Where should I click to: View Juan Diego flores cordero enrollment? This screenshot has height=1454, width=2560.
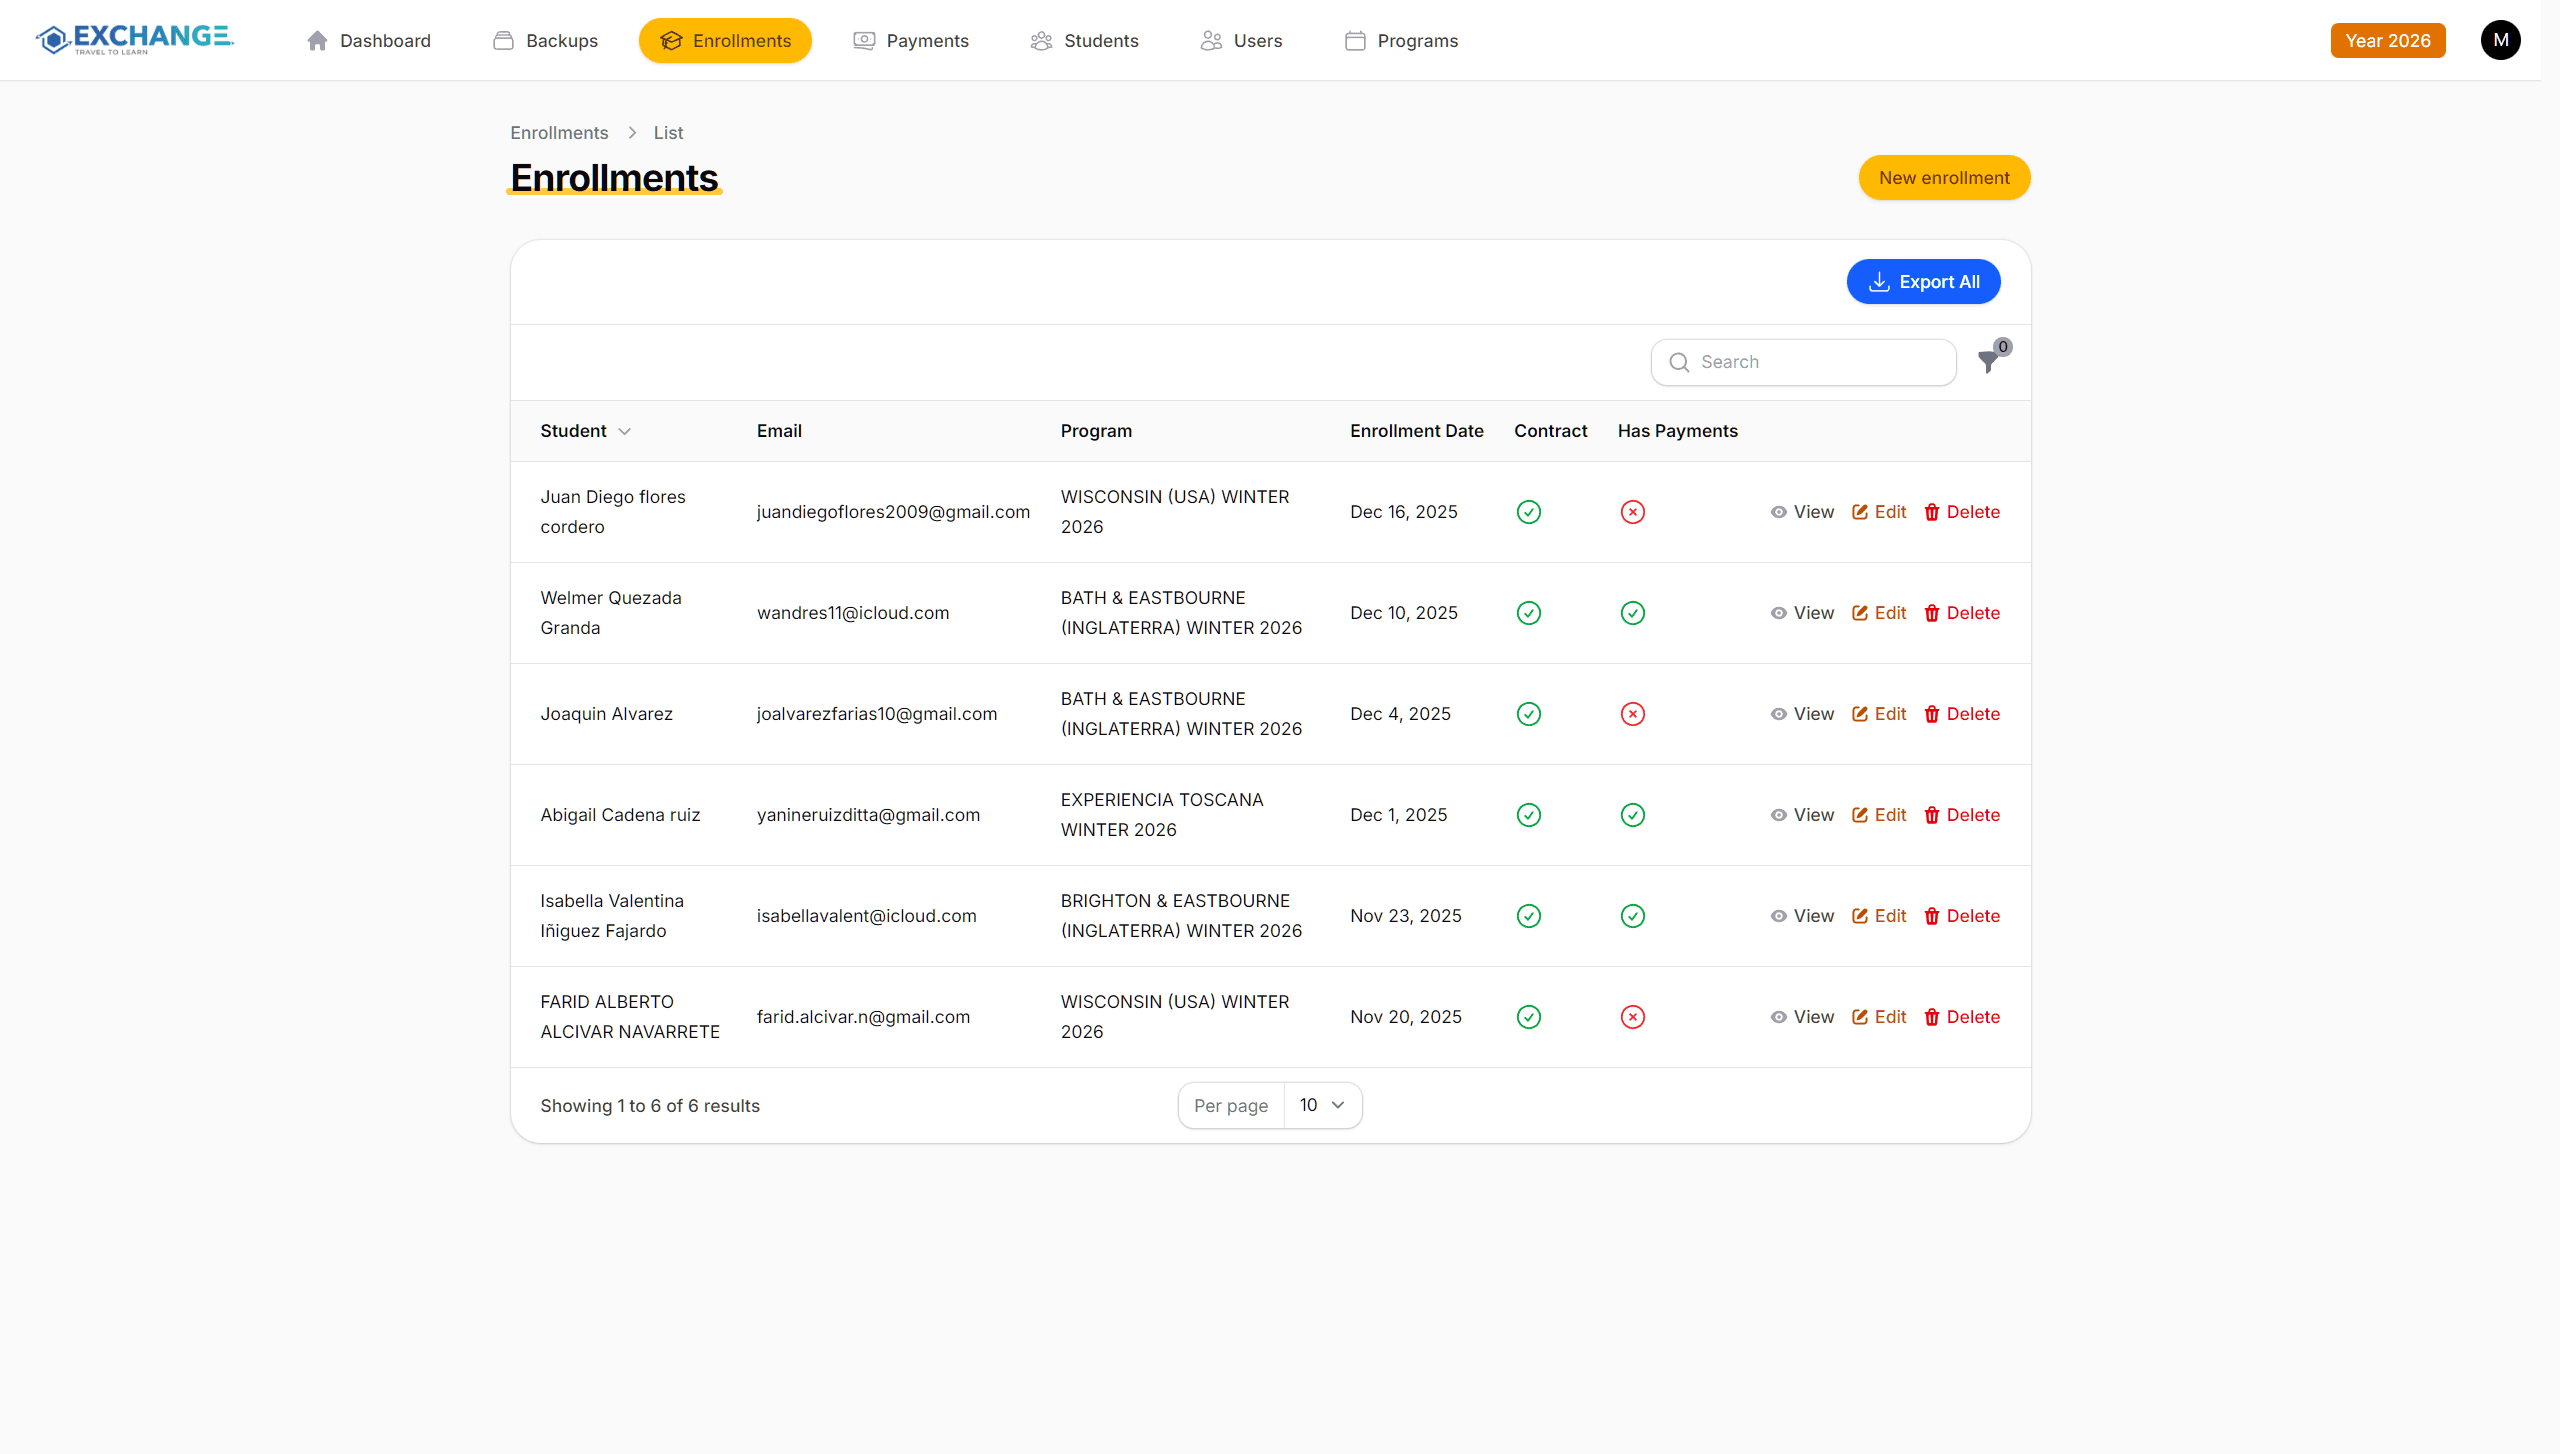pos(1802,511)
